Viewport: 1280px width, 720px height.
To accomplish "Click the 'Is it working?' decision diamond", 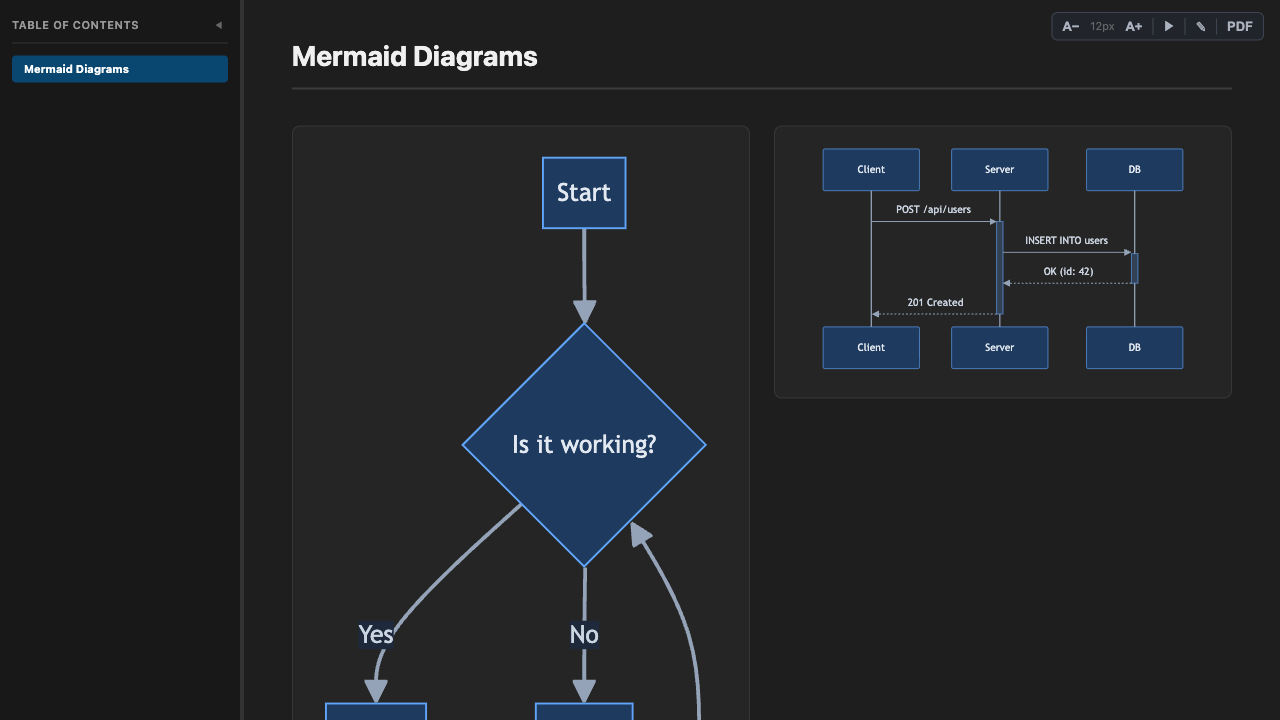I will (584, 444).
